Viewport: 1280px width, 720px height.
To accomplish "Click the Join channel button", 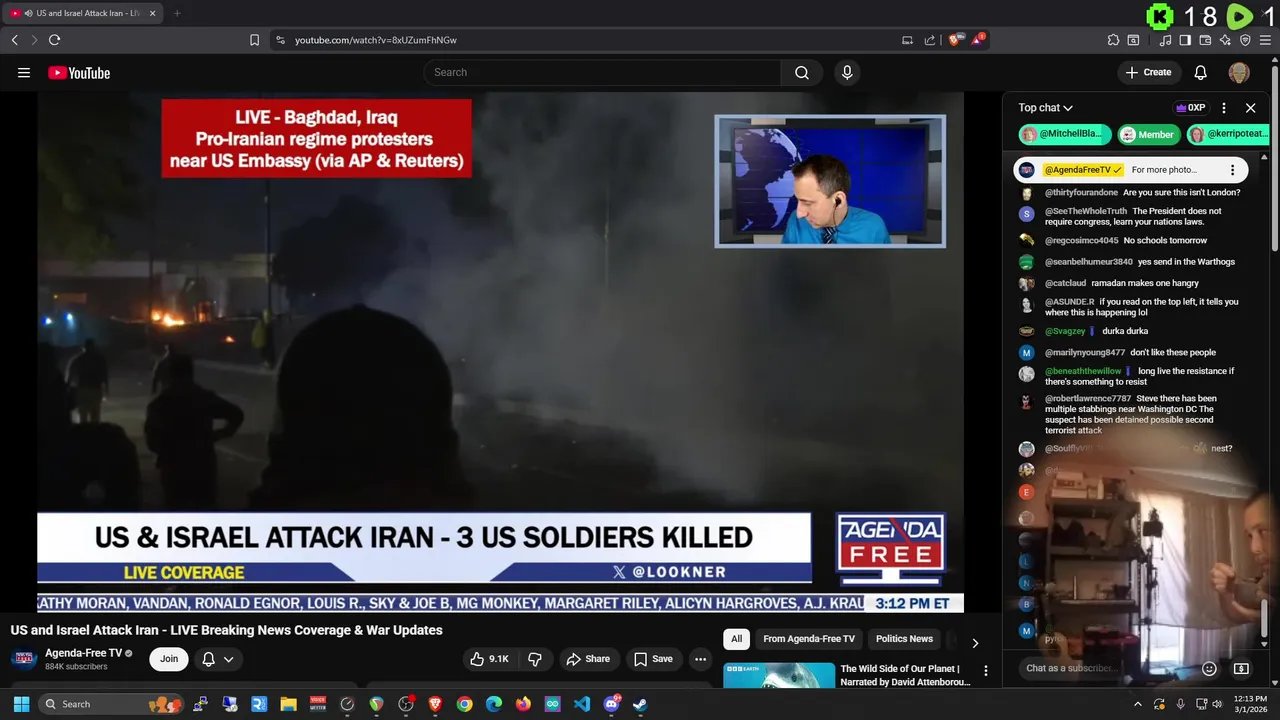I will click(169, 659).
